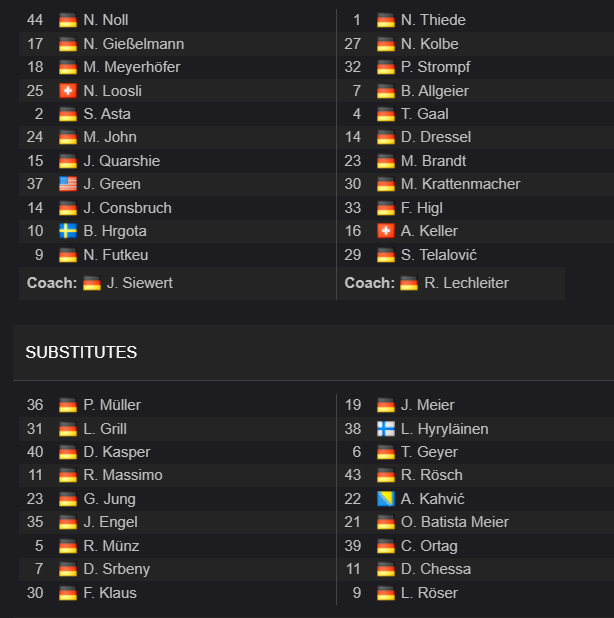
Task: Click the USA flag beside J. Green
Action: pos(68,184)
